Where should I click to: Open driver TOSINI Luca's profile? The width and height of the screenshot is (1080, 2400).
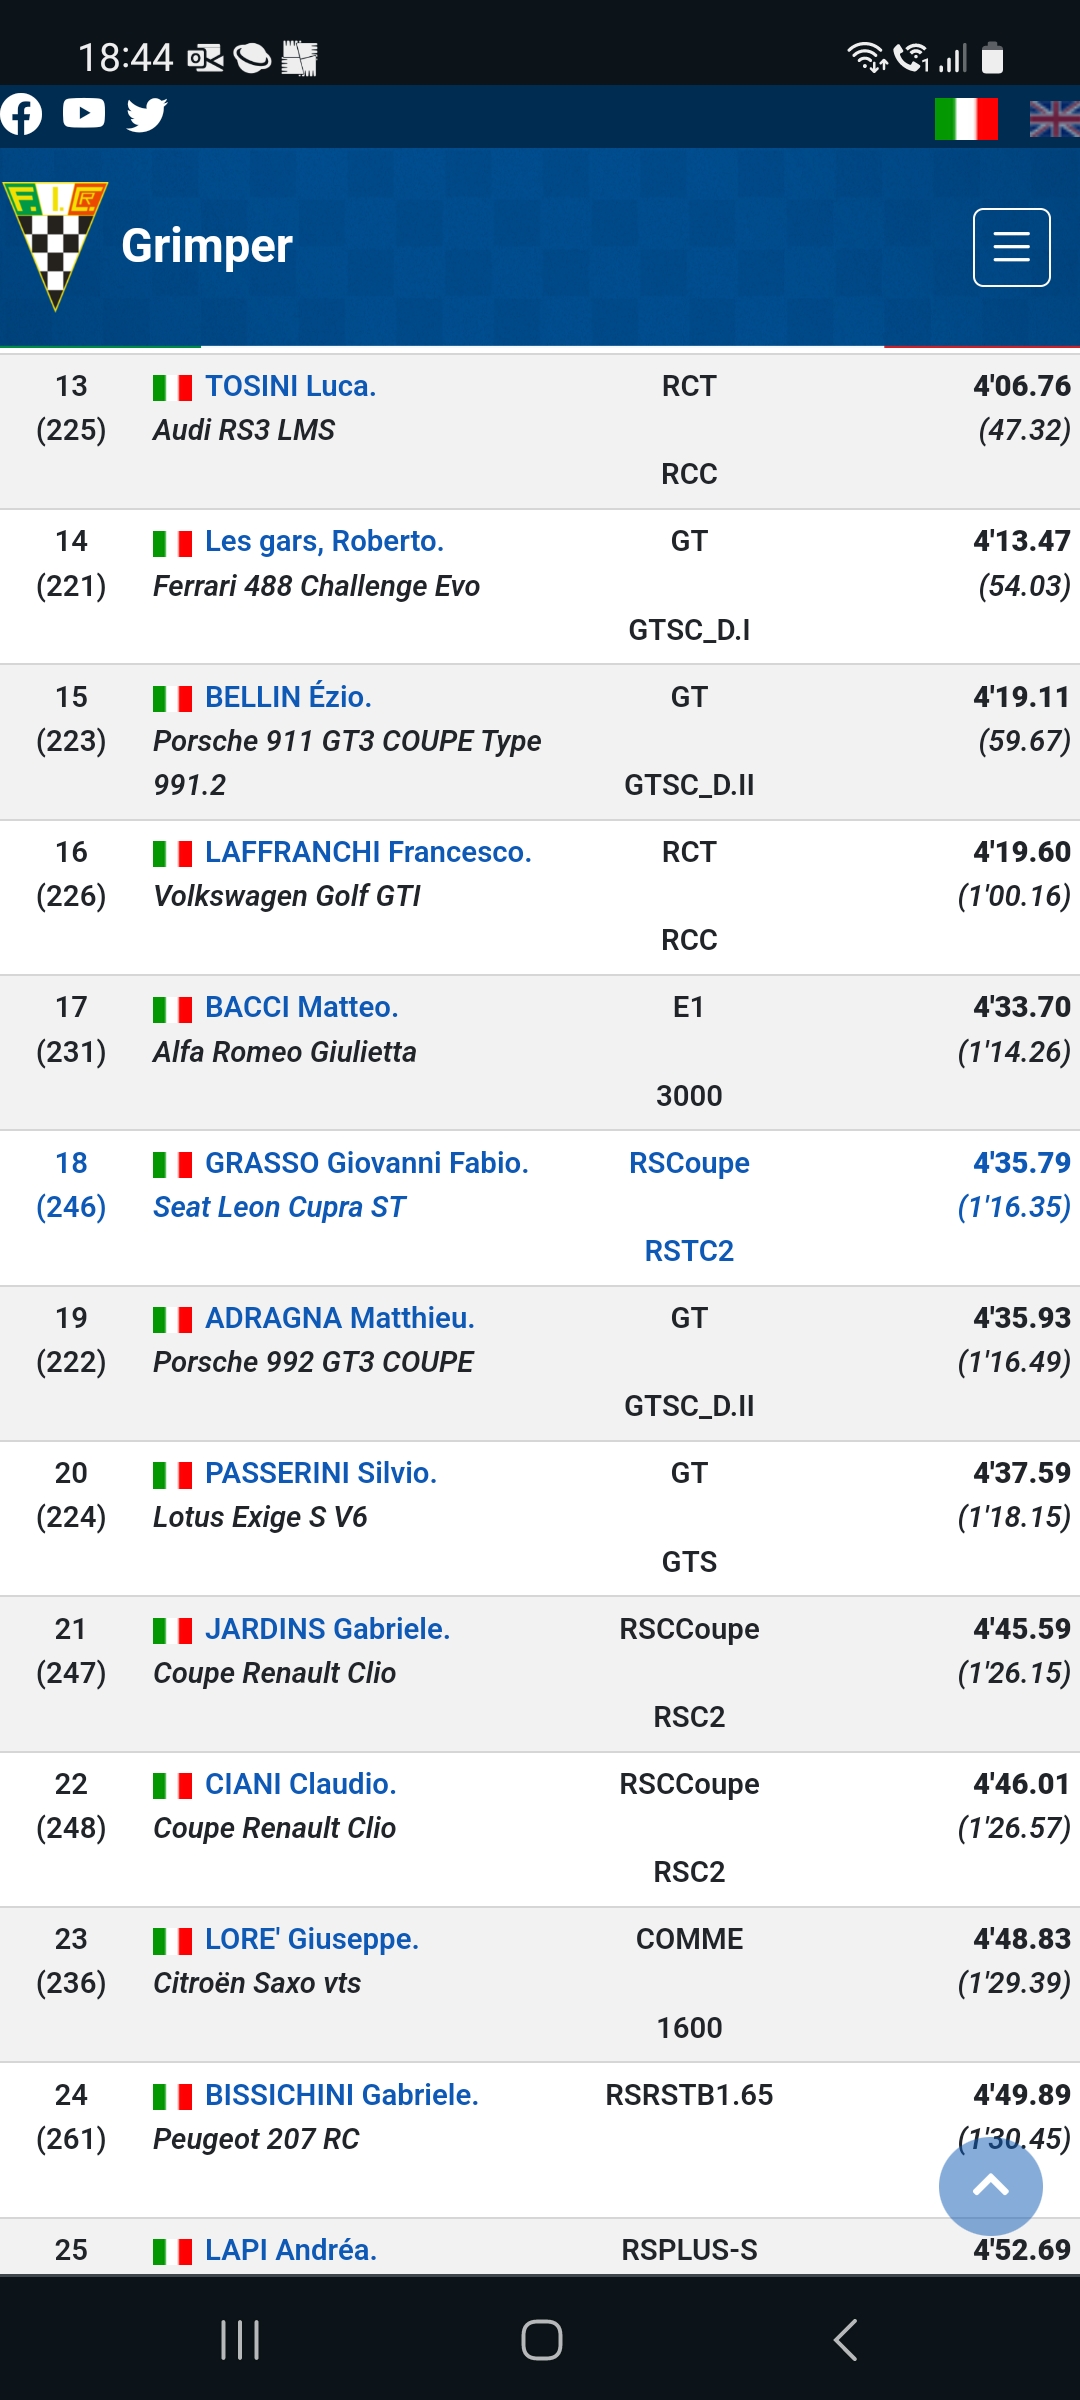click(x=290, y=386)
